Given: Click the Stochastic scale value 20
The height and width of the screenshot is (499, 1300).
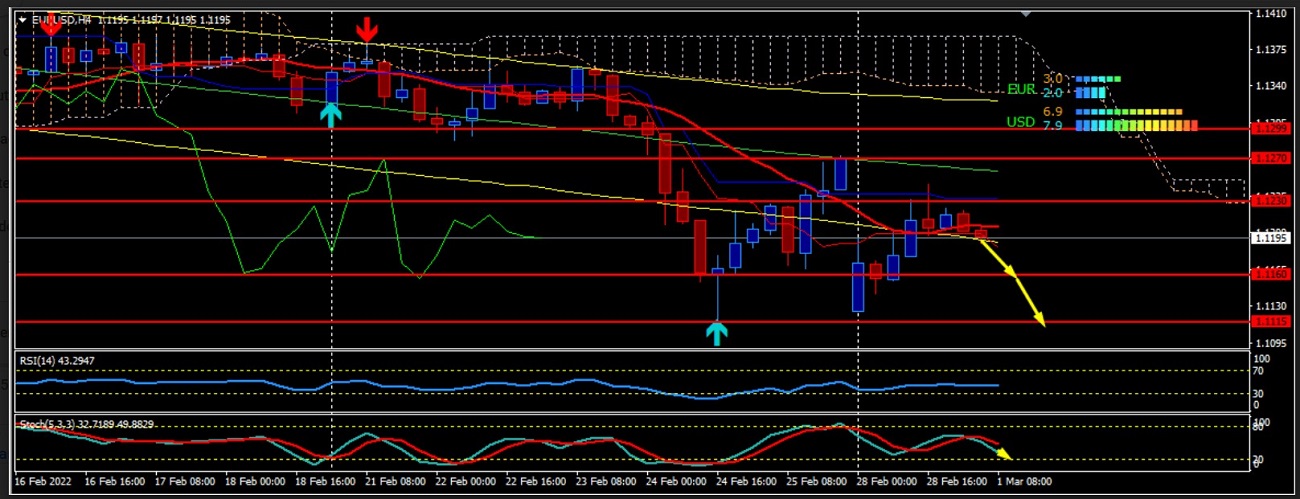Looking at the screenshot, I should click(x=1259, y=459).
